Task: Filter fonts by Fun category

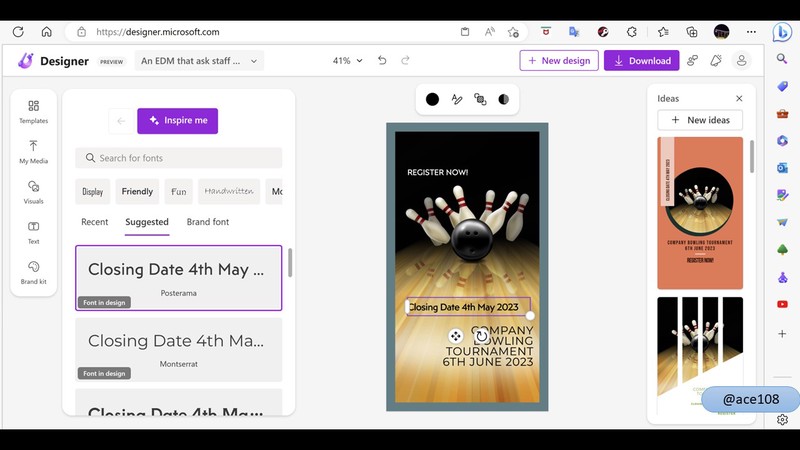Action: coord(179,191)
